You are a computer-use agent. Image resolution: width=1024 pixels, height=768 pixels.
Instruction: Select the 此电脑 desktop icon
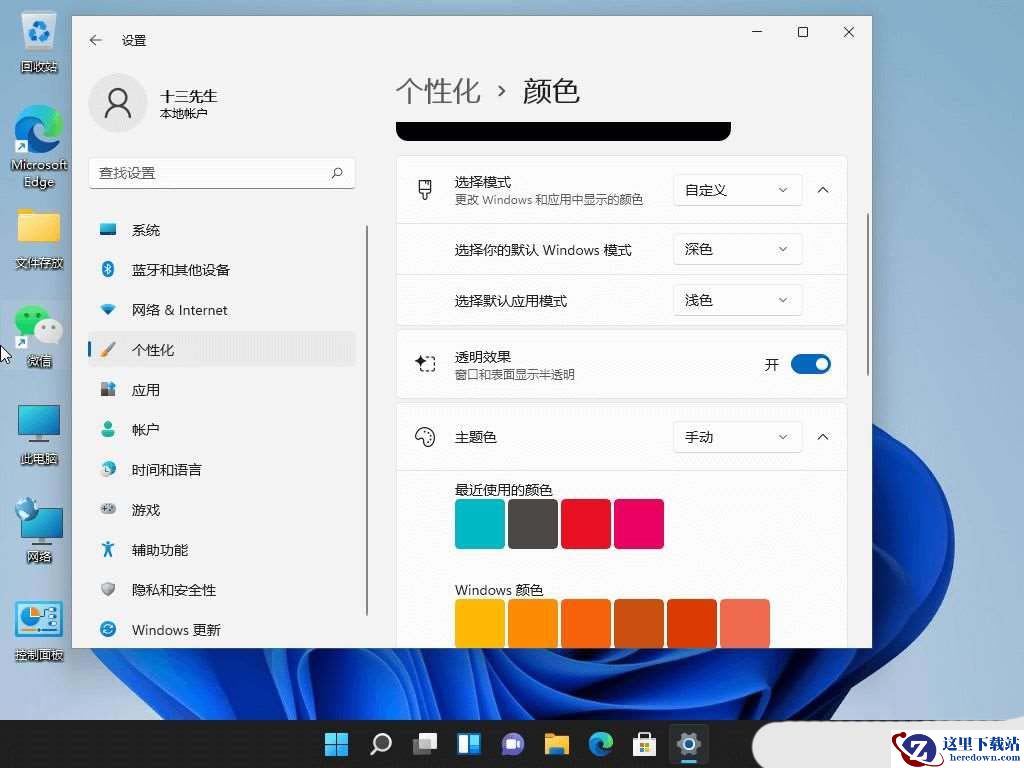pos(39,434)
